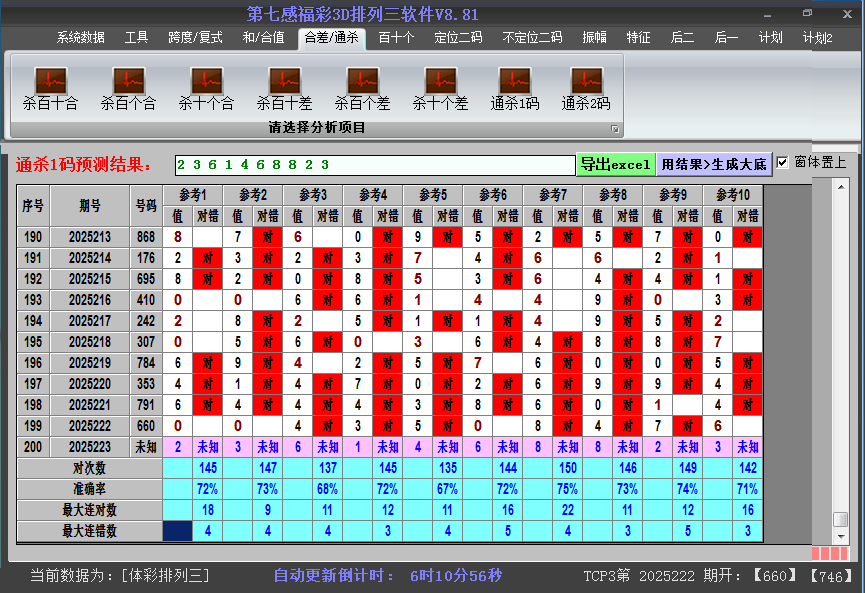Click the 150 correct count cell
865x593 pixels.
pos(568,468)
